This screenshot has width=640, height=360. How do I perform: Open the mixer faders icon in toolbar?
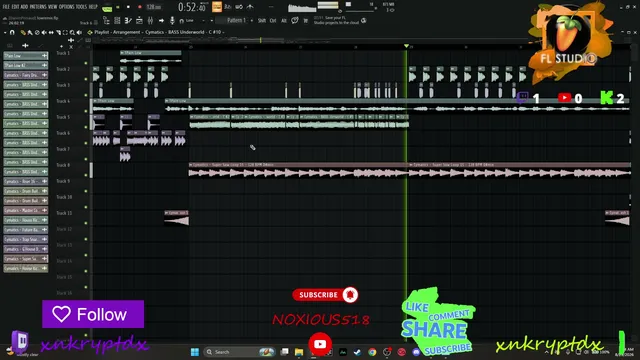pos(150,20)
